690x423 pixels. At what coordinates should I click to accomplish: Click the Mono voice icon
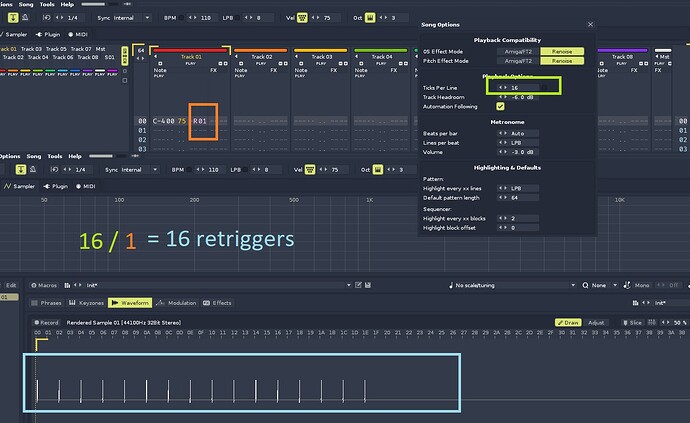click(627, 285)
